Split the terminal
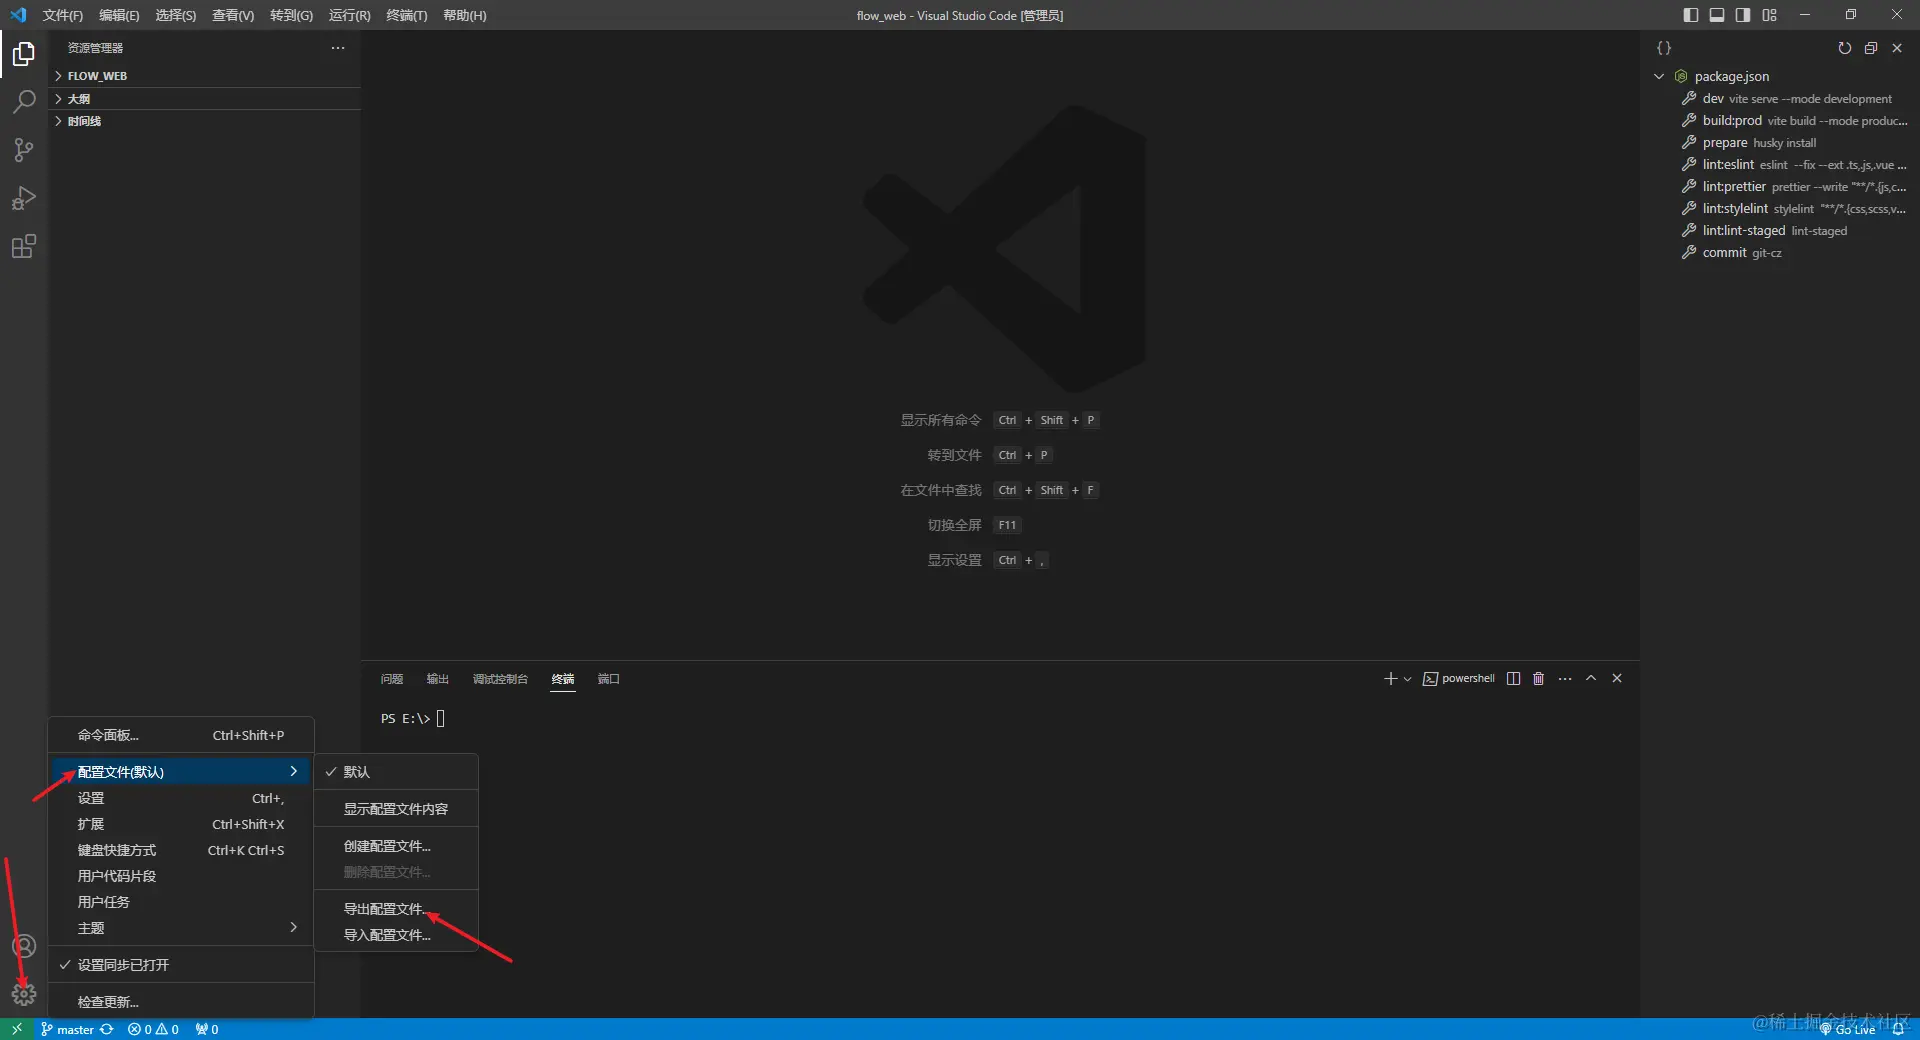The width and height of the screenshot is (1920, 1040). 1514,679
